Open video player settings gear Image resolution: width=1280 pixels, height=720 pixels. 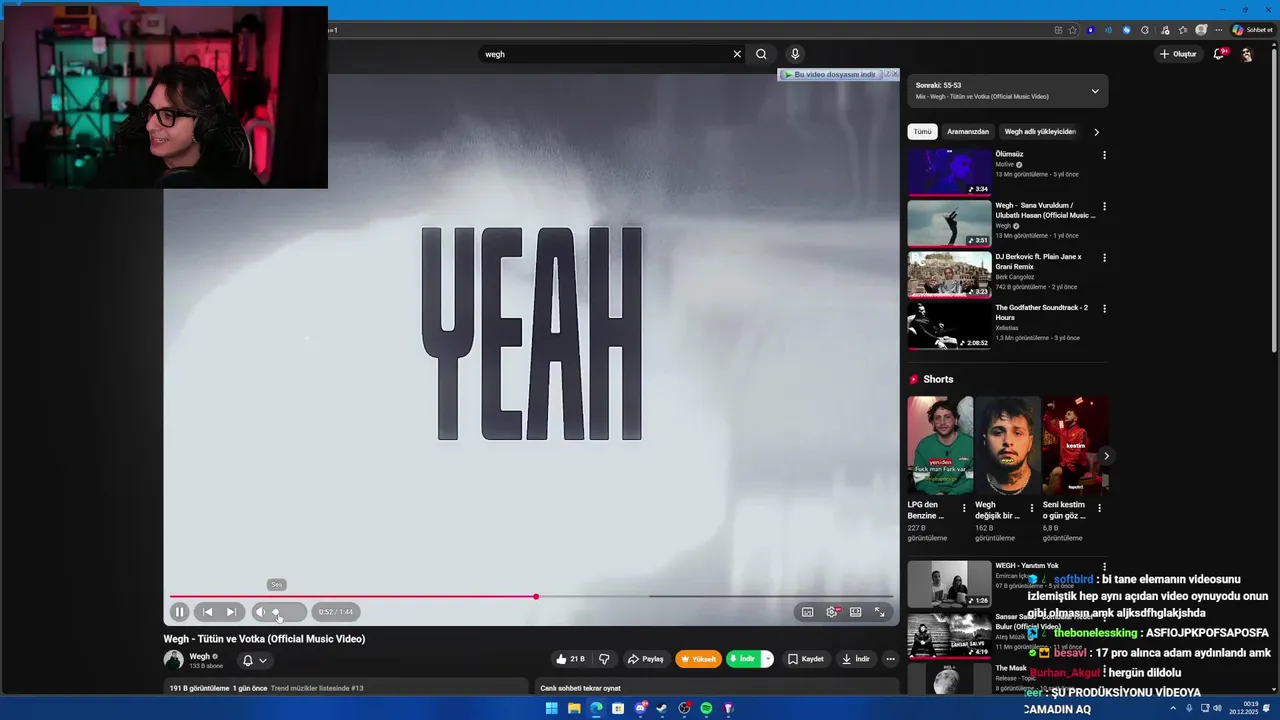coord(832,612)
